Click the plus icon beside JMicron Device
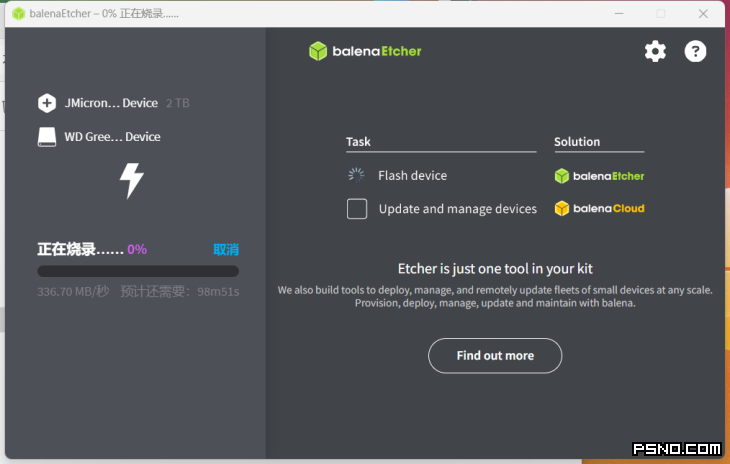This screenshot has height=464, width=730. tap(47, 103)
